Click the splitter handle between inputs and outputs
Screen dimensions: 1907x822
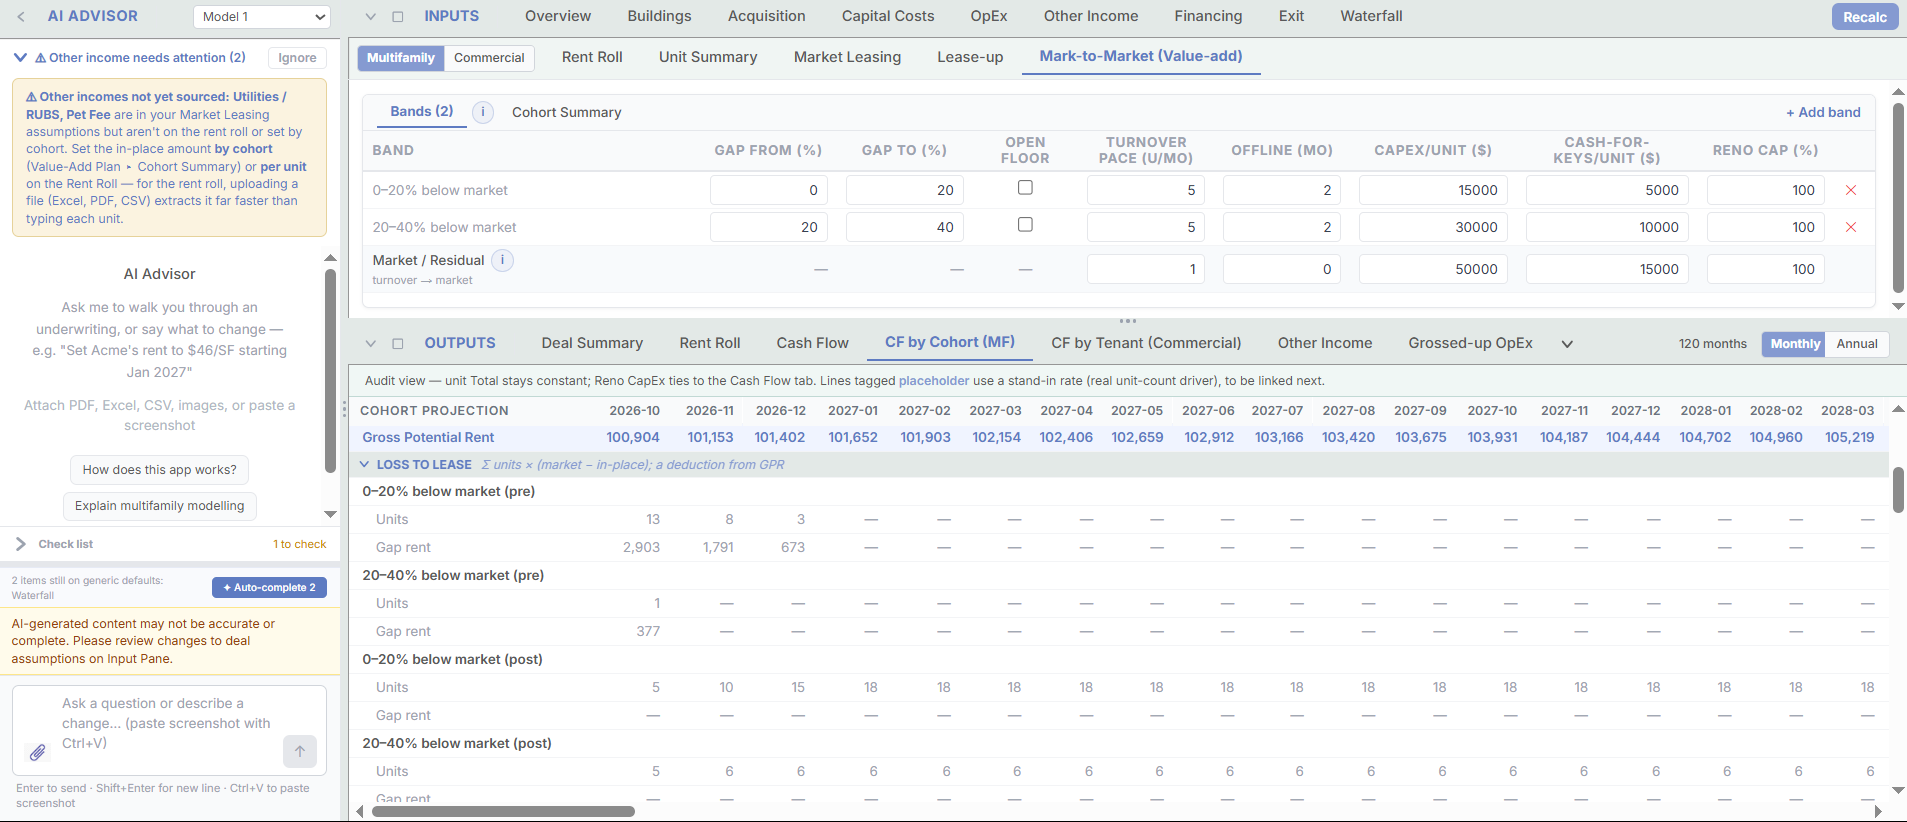[1128, 321]
